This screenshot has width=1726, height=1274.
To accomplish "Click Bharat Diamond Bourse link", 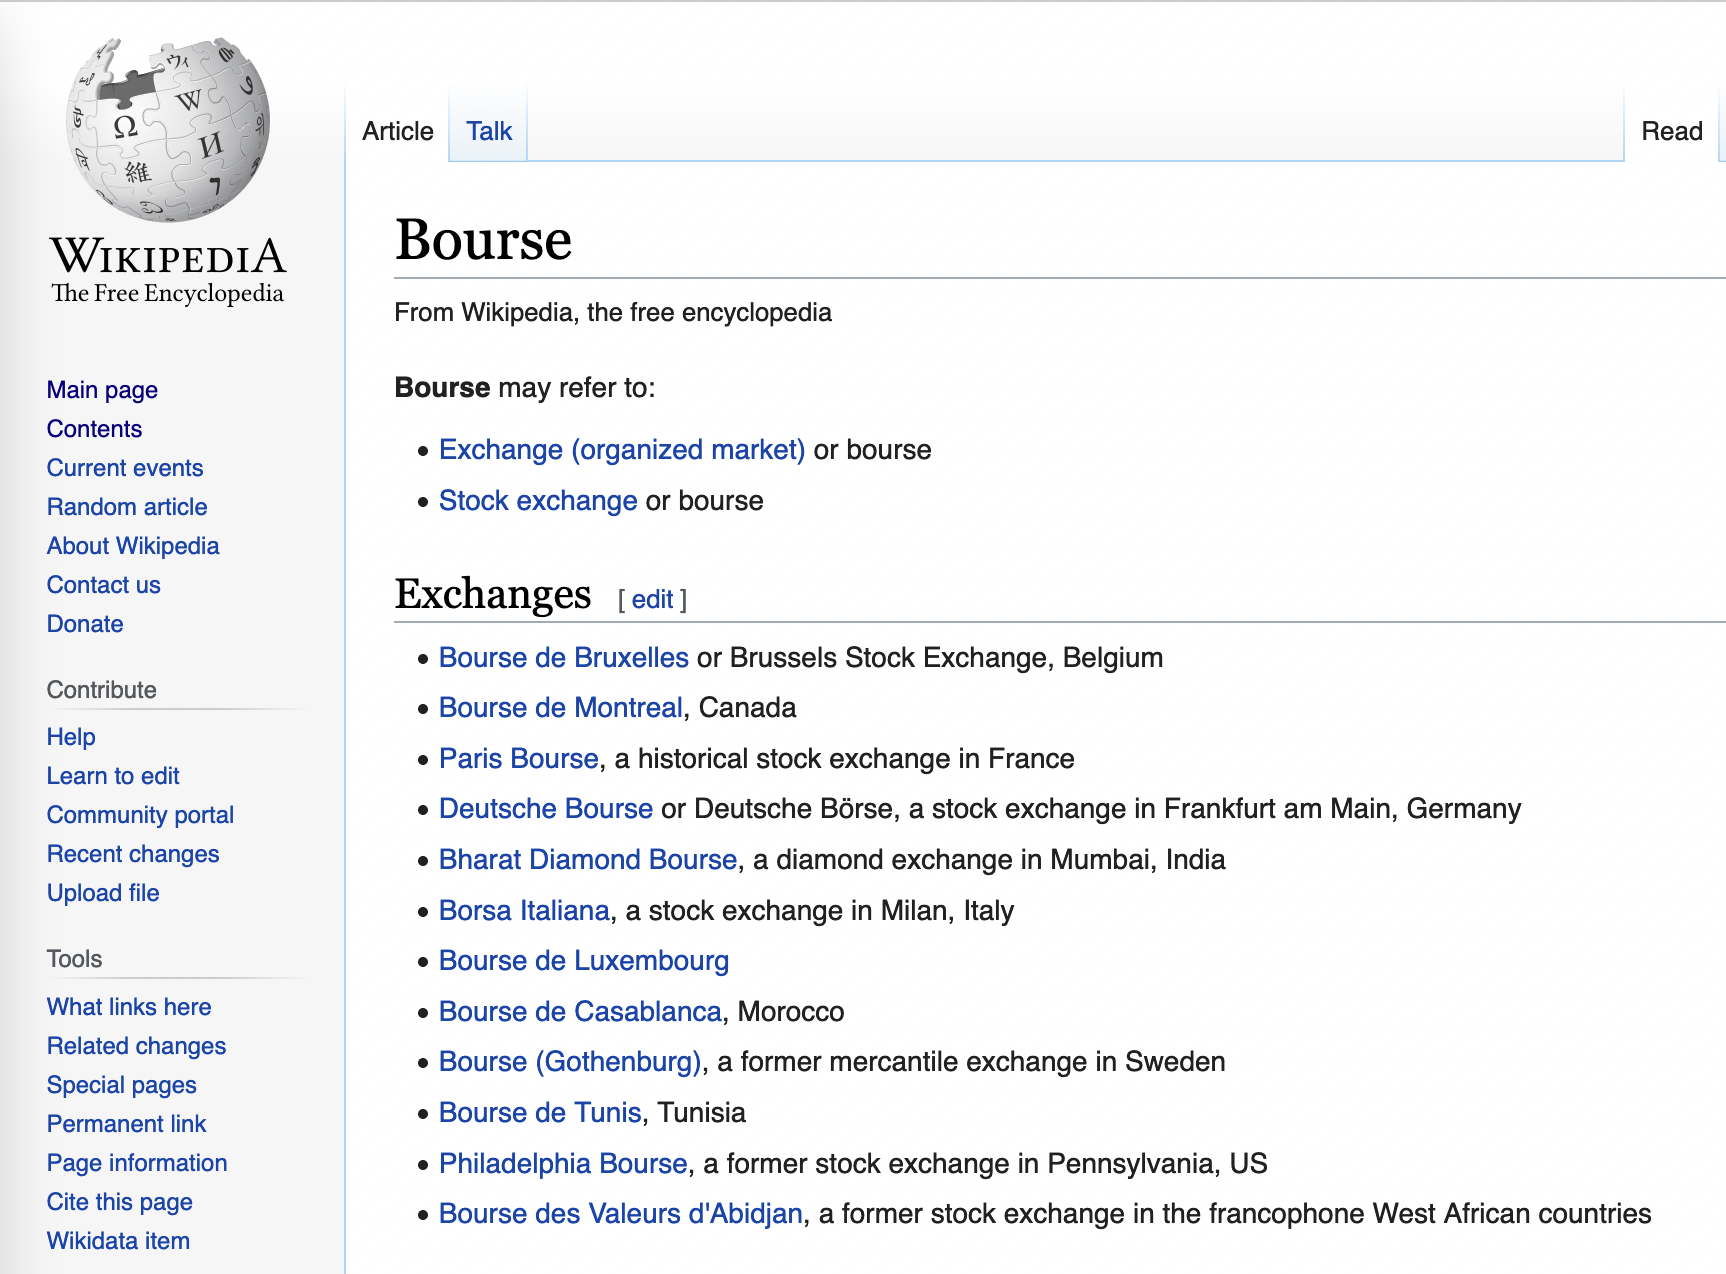I will coord(588,860).
